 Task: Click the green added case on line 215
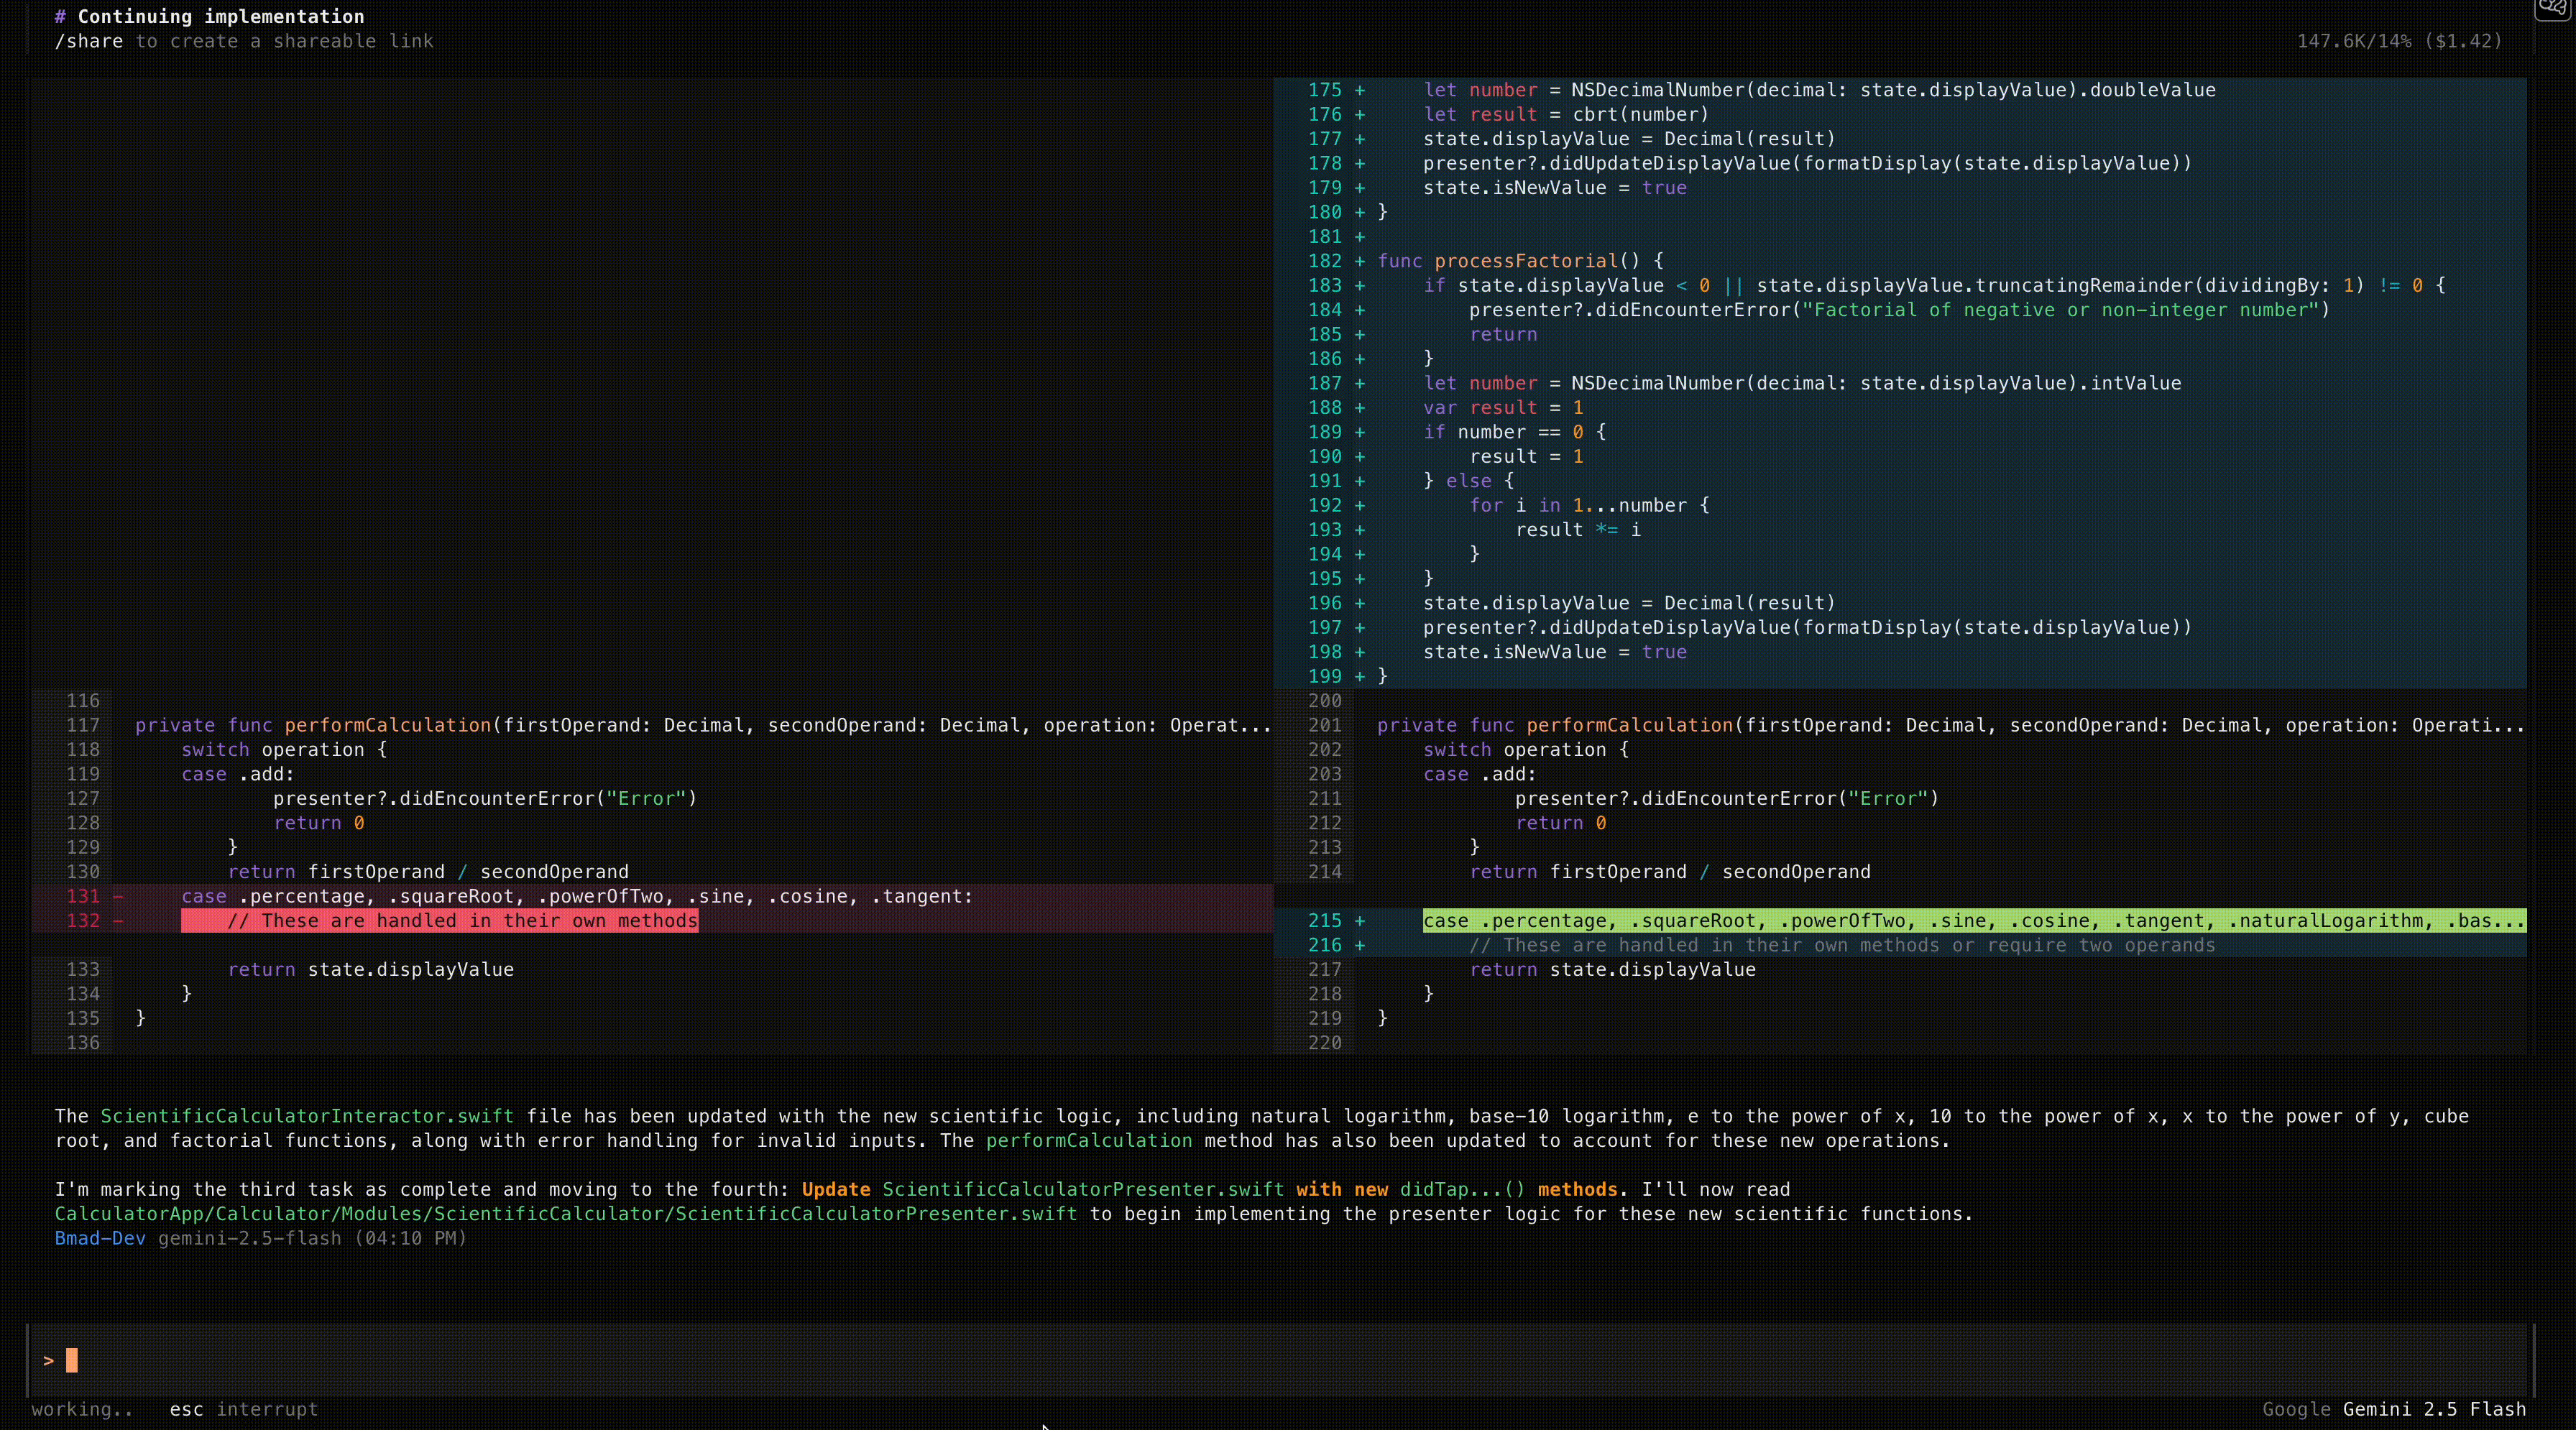[1973, 921]
